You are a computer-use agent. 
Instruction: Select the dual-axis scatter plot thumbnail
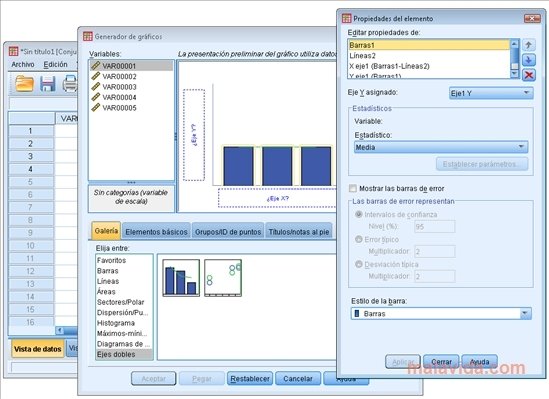point(223,278)
